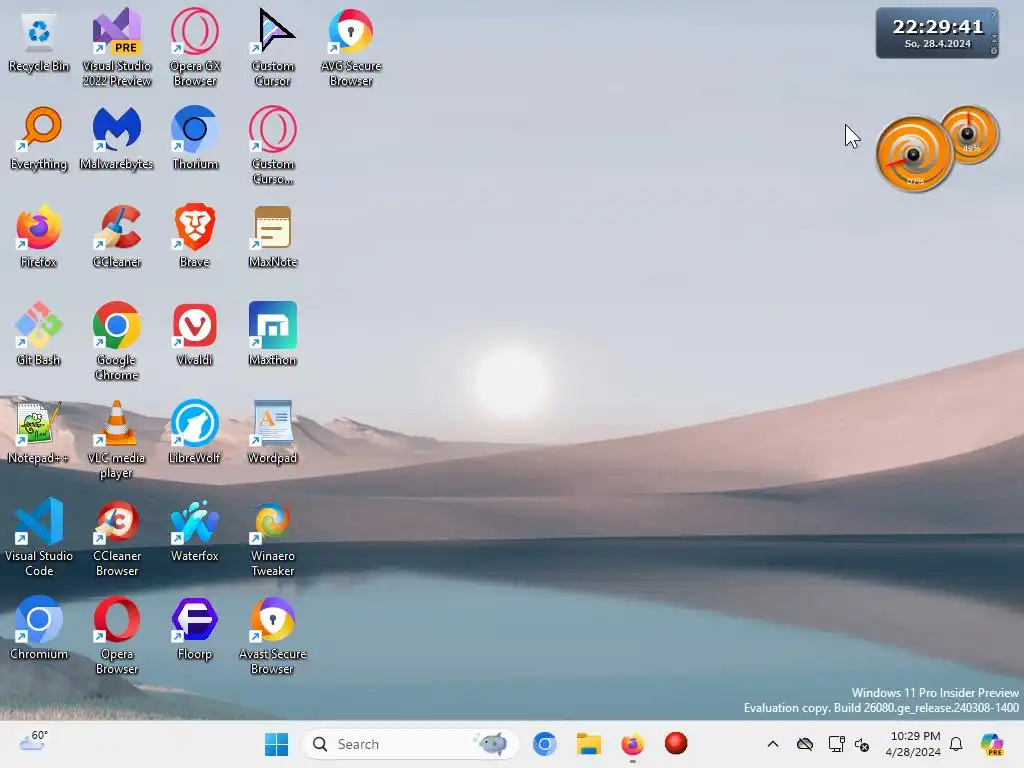Viewport: 1024px width, 768px height.
Task: Select the LibreWolf desktop icon
Action: [x=195, y=432]
